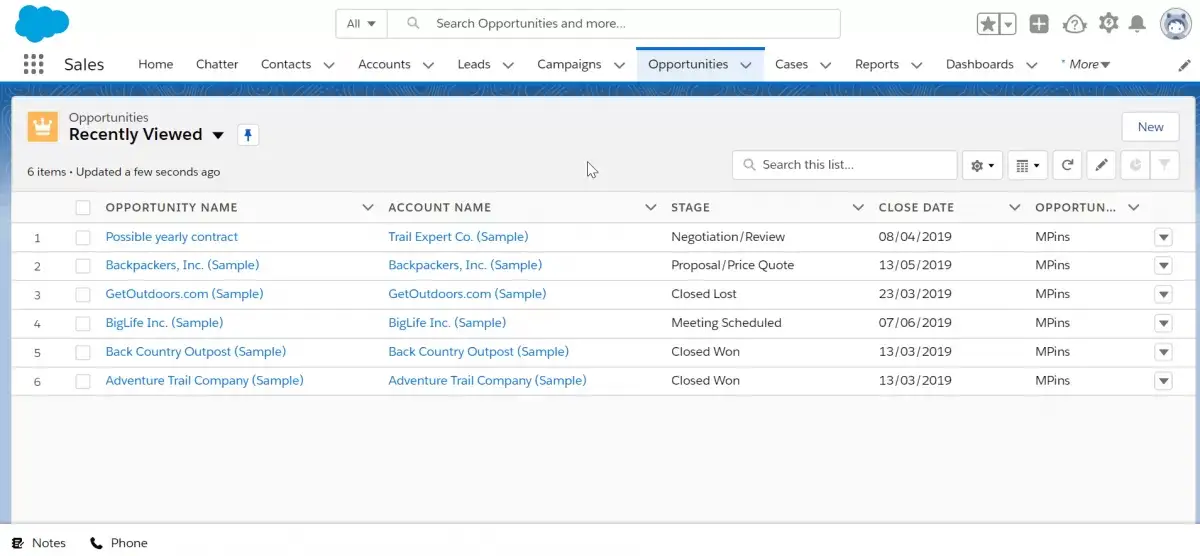Open Global Actions plus icon

[1039, 24]
